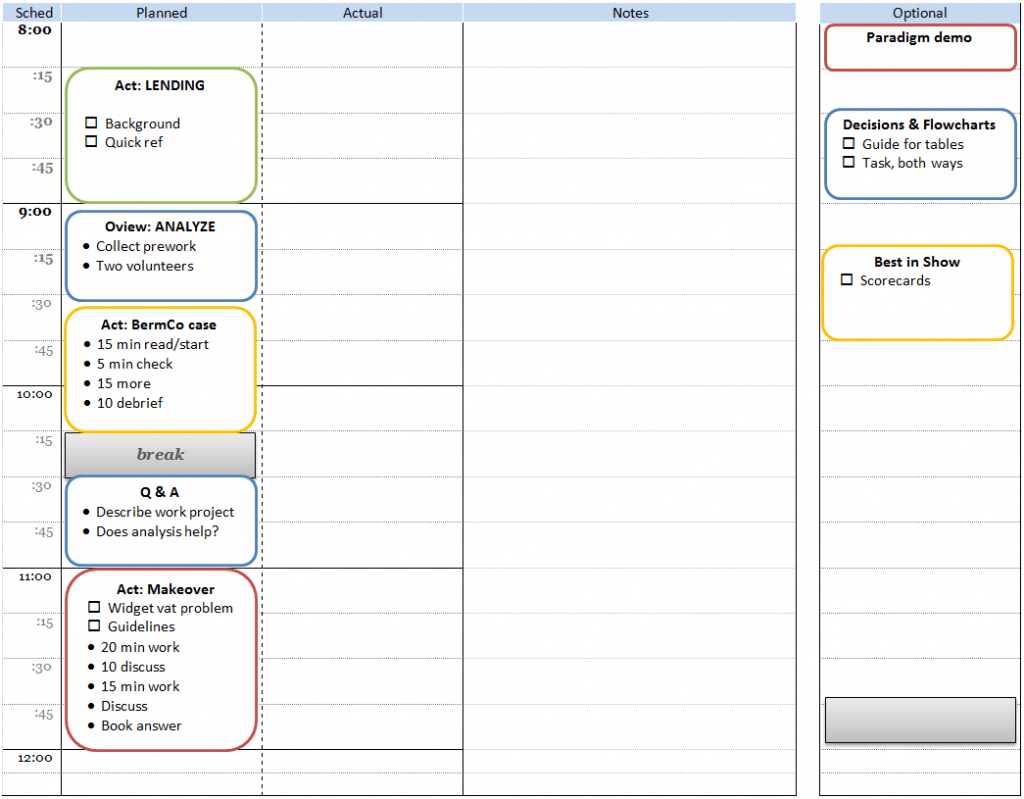Select the 9:00 time label
Image resolution: width=1024 pixels, height=799 pixels.
click(35, 212)
